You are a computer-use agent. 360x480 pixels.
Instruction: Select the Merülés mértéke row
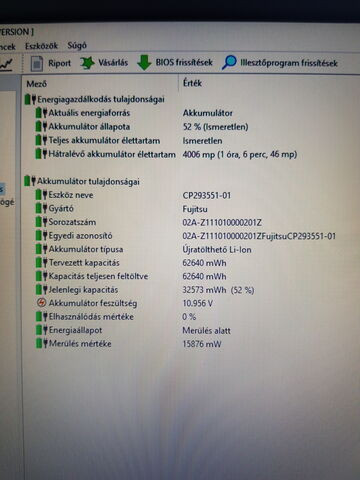(x=129, y=344)
